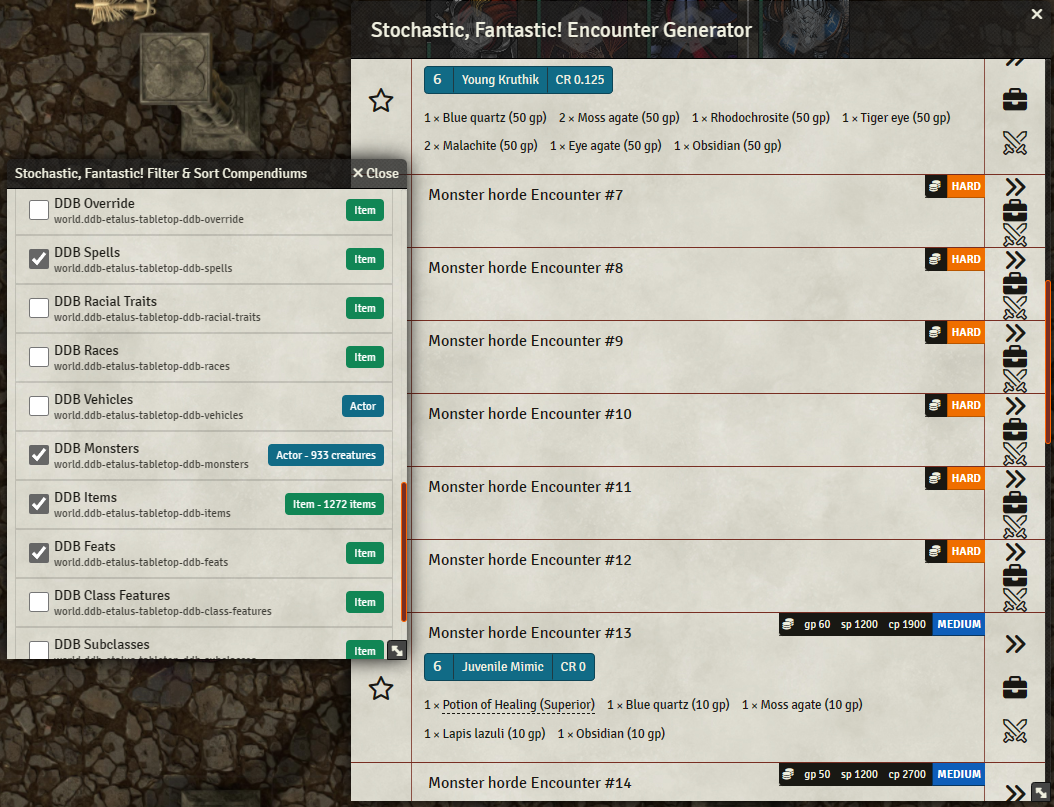Star the favorite icon beside Juvenile Mimic encounter
The height and width of the screenshot is (807, 1054).
point(381,689)
